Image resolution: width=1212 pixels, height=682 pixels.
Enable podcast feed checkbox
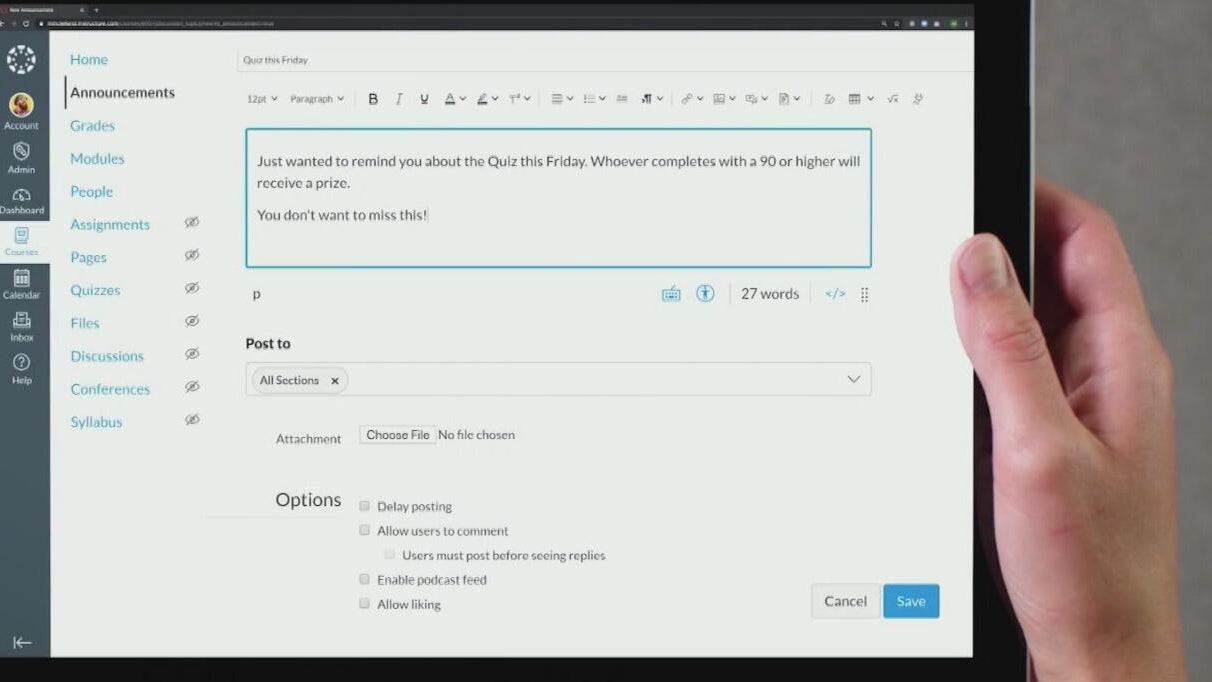364,579
